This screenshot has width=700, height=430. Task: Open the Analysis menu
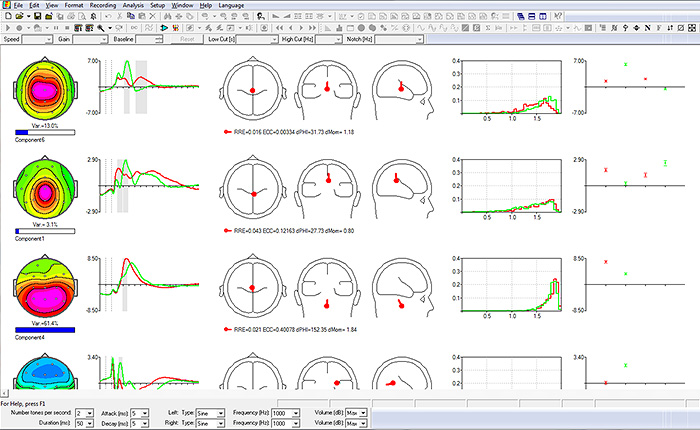[x=133, y=5]
